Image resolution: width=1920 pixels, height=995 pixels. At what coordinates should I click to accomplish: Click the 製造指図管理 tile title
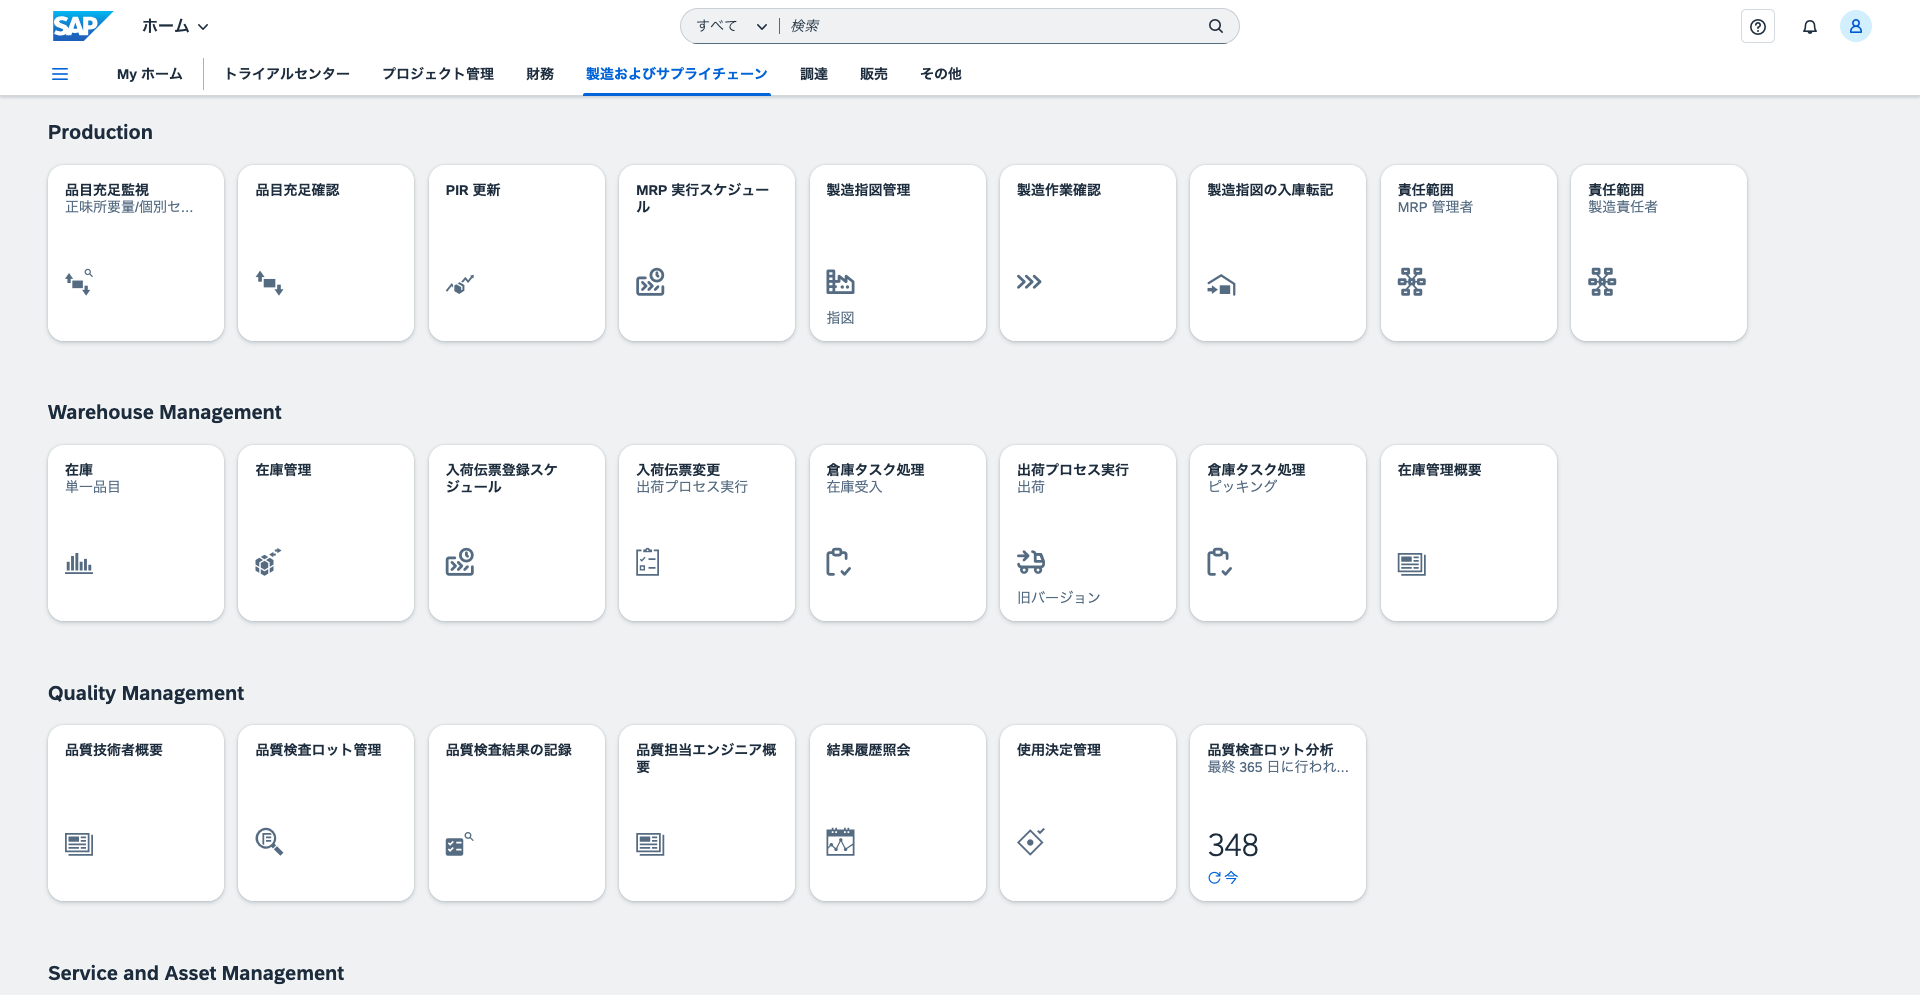point(869,190)
